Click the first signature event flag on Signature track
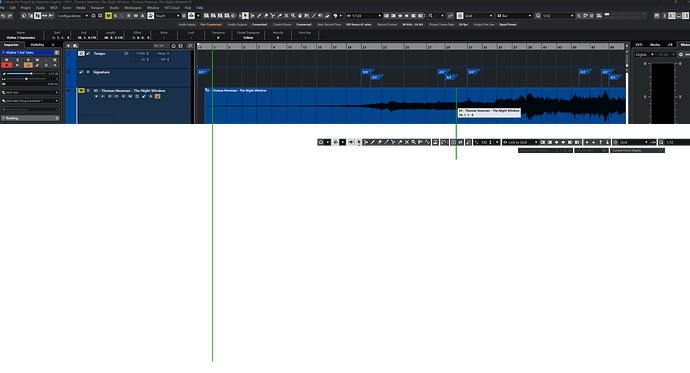 tap(203, 72)
